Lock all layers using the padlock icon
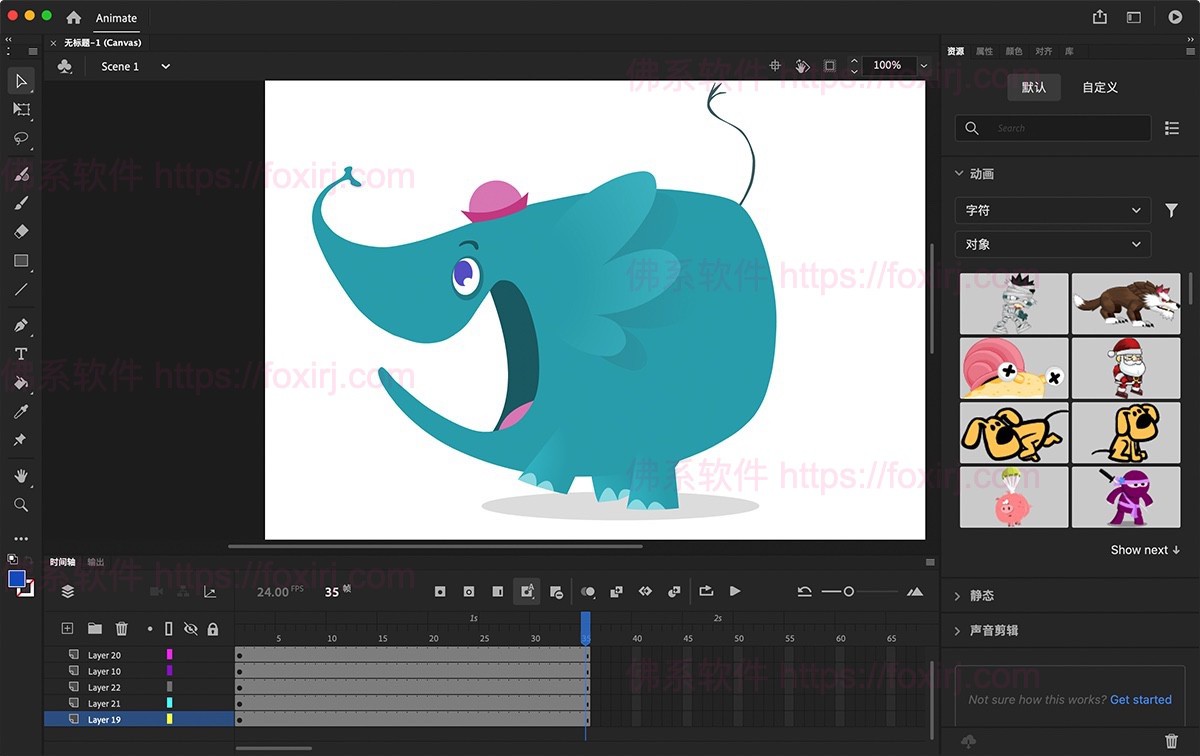Screen dimensions: 1200x756 click(212, 628)
